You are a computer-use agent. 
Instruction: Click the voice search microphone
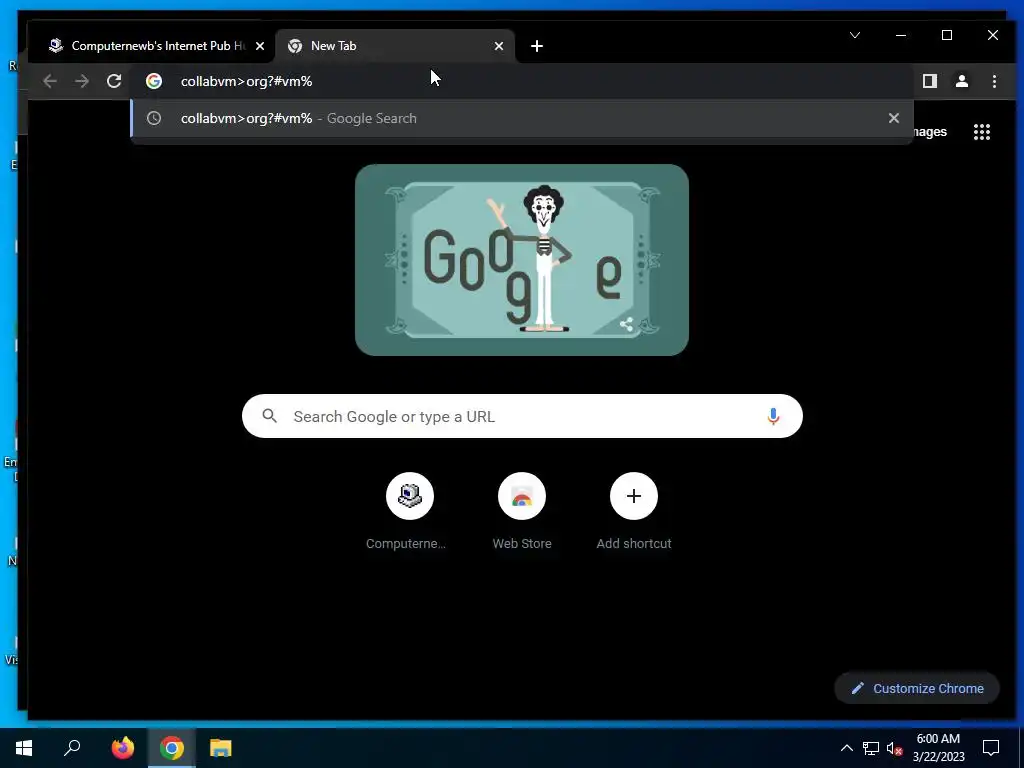pyautogui.click(x=773, y=416)
